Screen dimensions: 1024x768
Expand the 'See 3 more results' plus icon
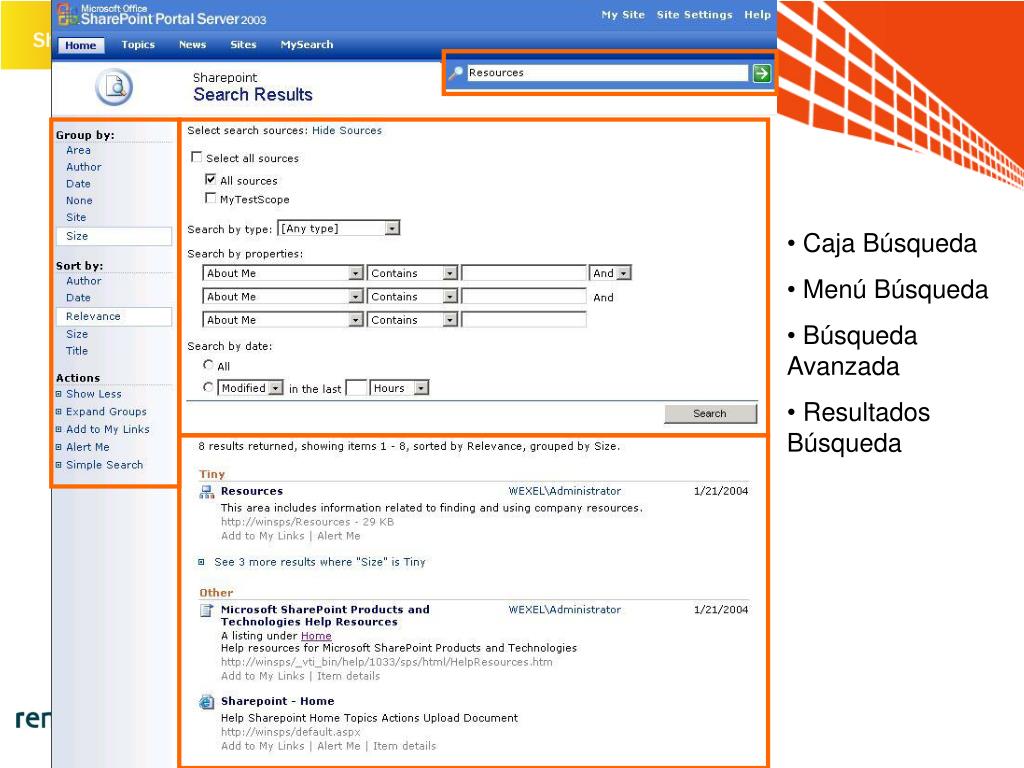tap(201, 562)
